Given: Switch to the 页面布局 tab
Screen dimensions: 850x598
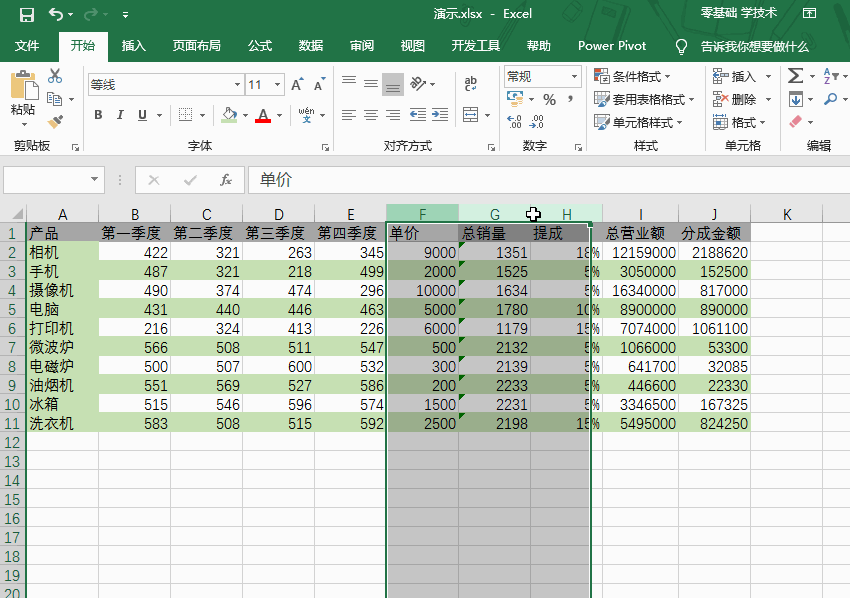Looking at the screenshot, I should coord(196,46).
